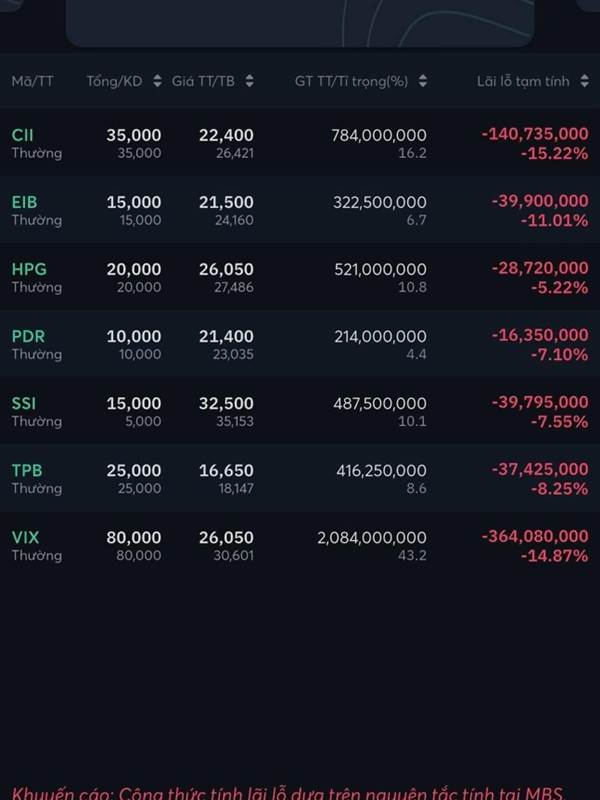Click the sort arrows beside Giá TT/TB
This screenshot has width=600, height=800.
point(249,81)
